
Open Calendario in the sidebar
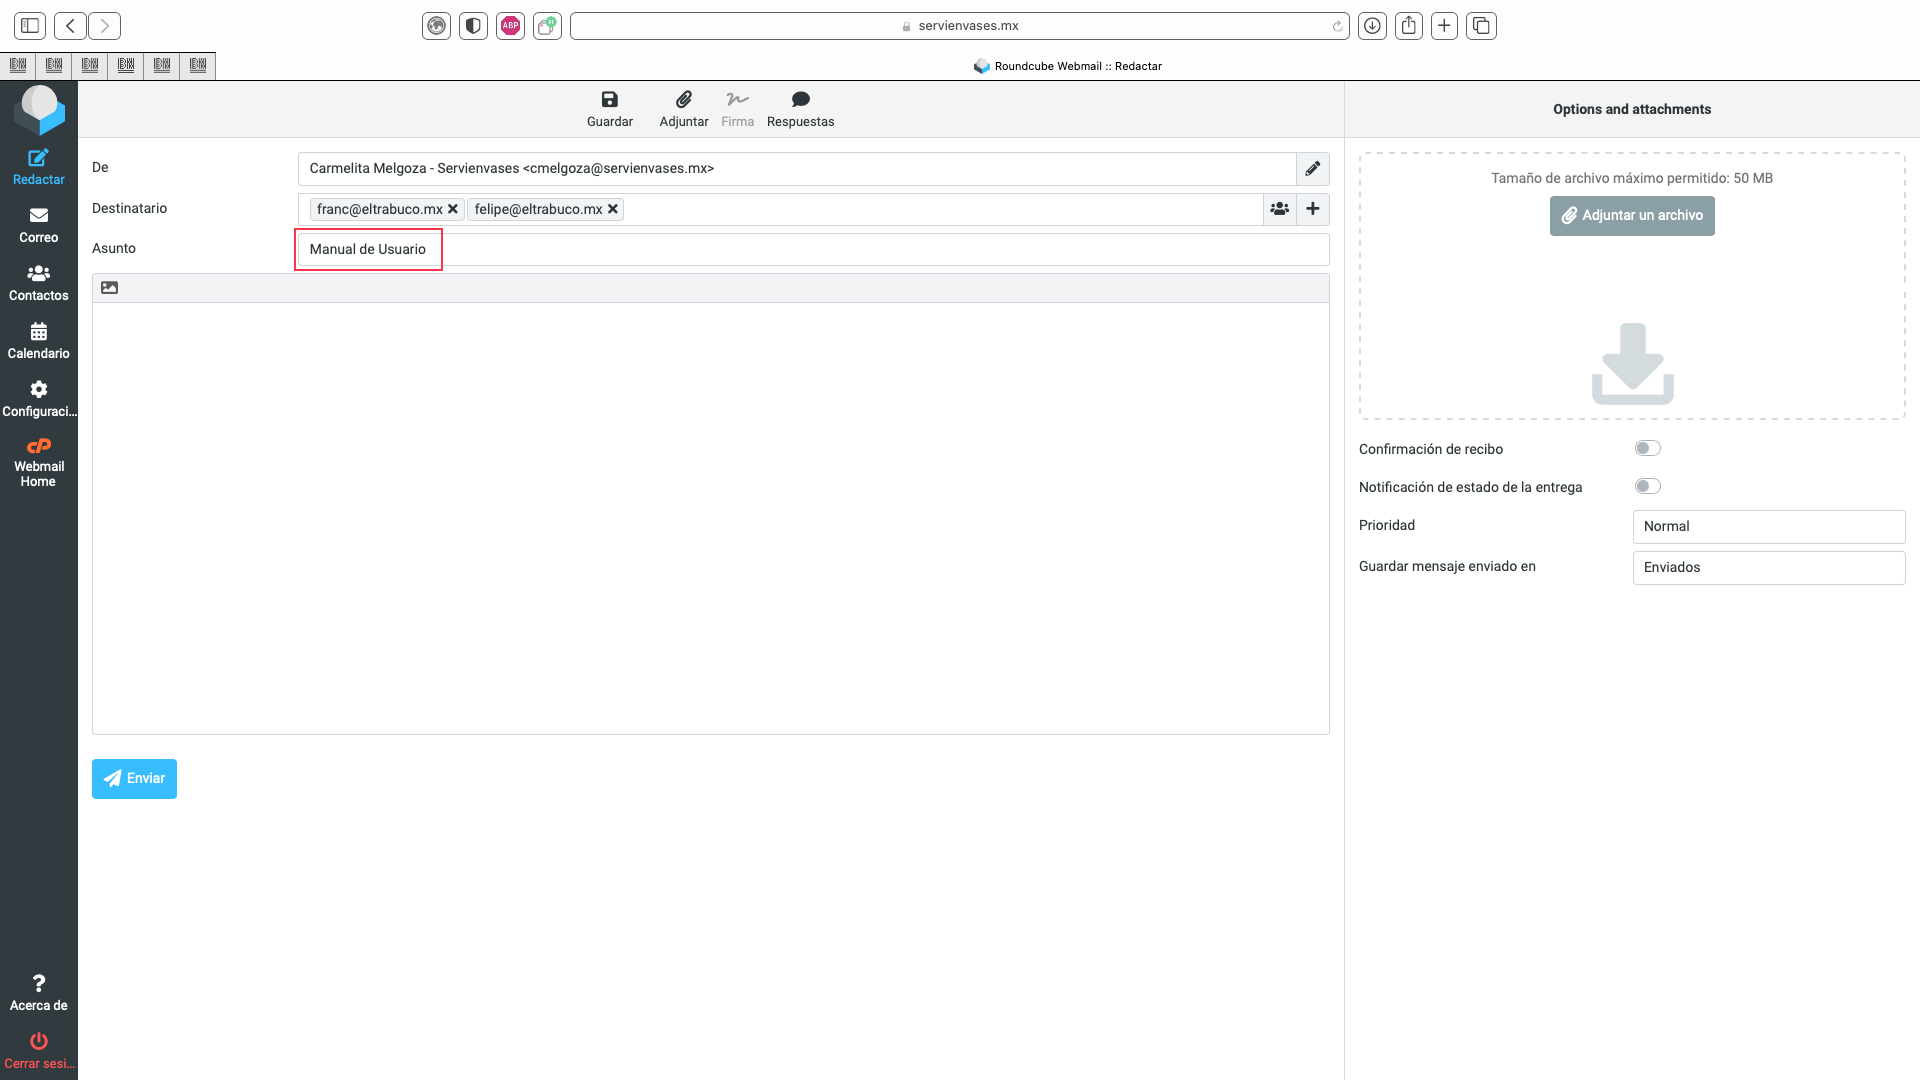click(x=38, y=341)
